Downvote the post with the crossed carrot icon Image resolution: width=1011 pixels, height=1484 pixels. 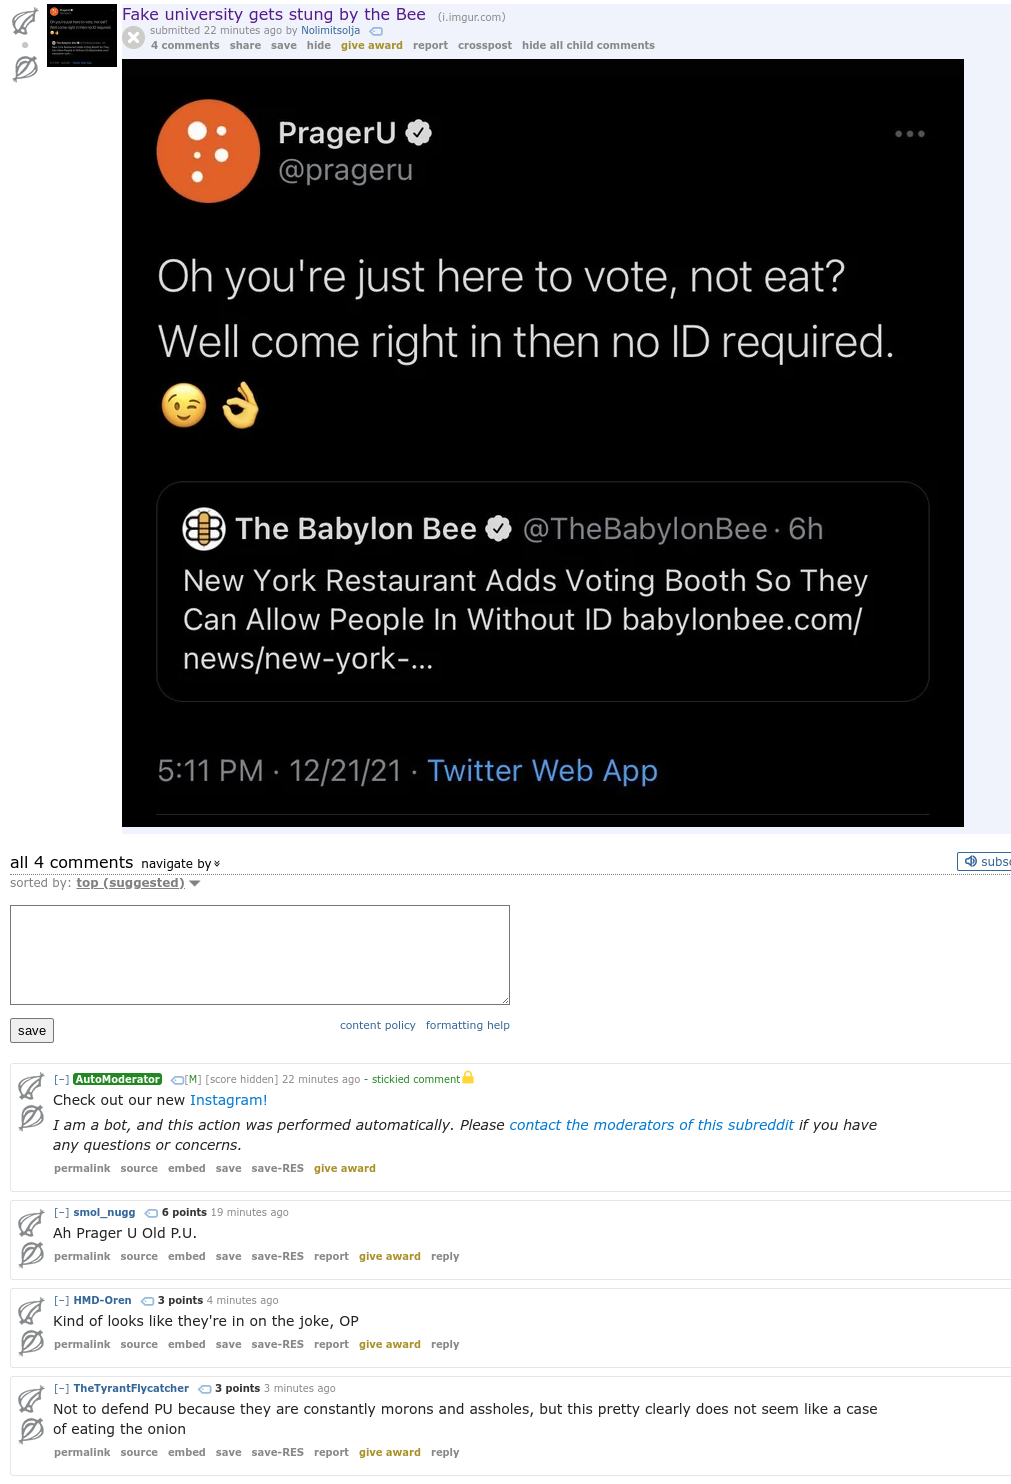tap(25, 68)
